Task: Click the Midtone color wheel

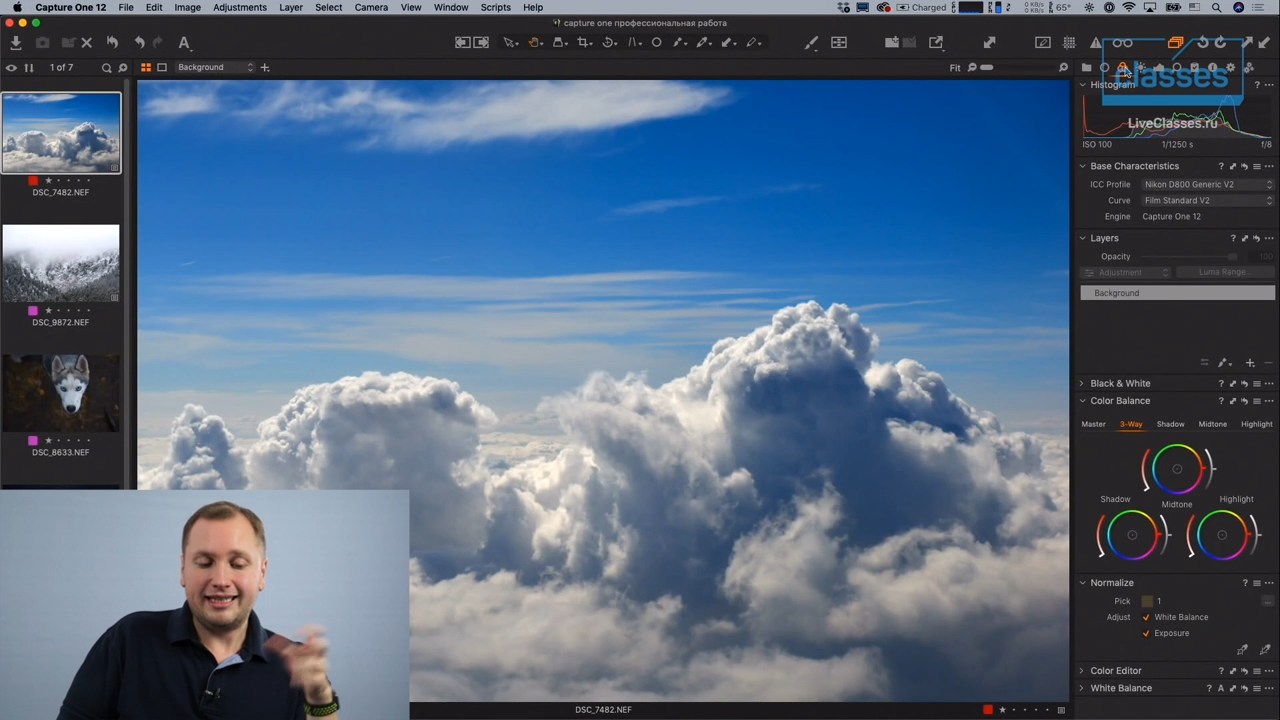Action: tap(1177, 469)
